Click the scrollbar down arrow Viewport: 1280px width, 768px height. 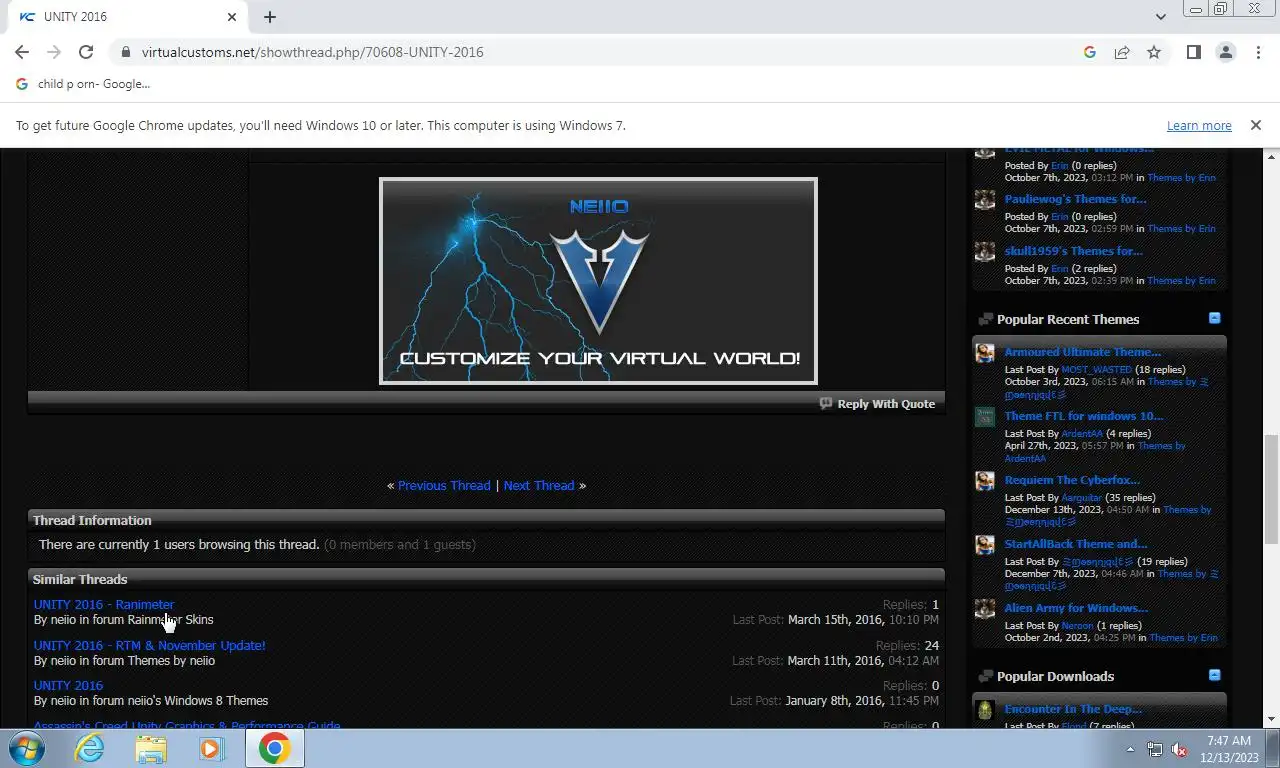point(1271,719)
